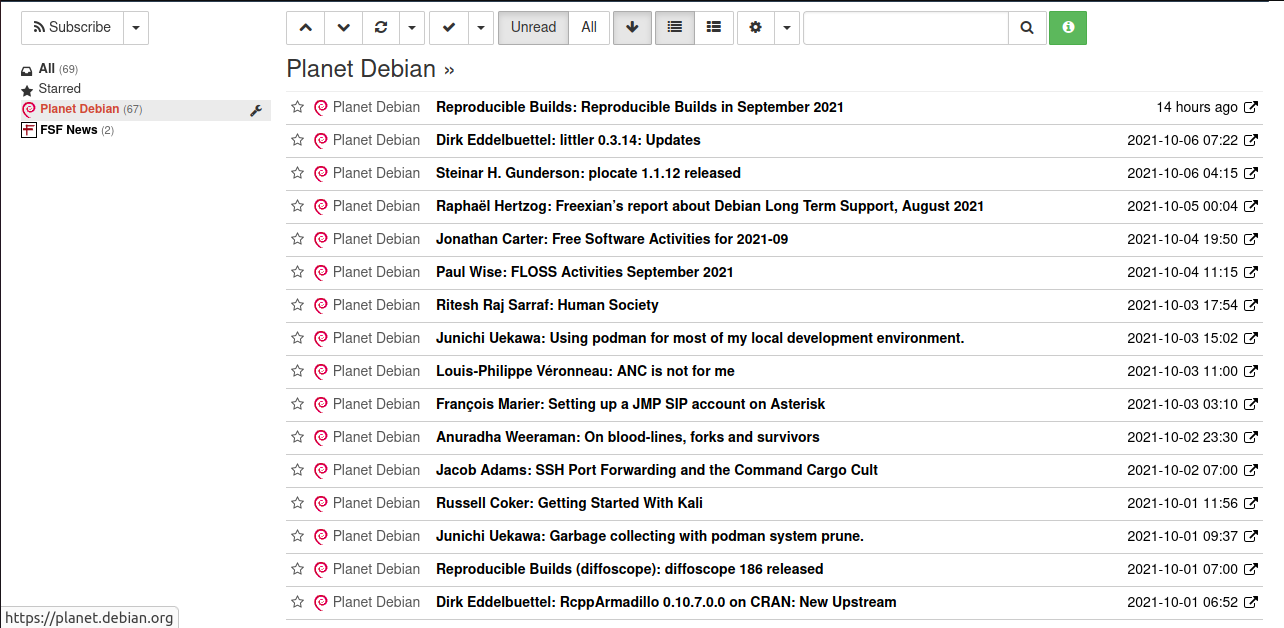Open podman development environment external icon

[x=1250, y=338]
